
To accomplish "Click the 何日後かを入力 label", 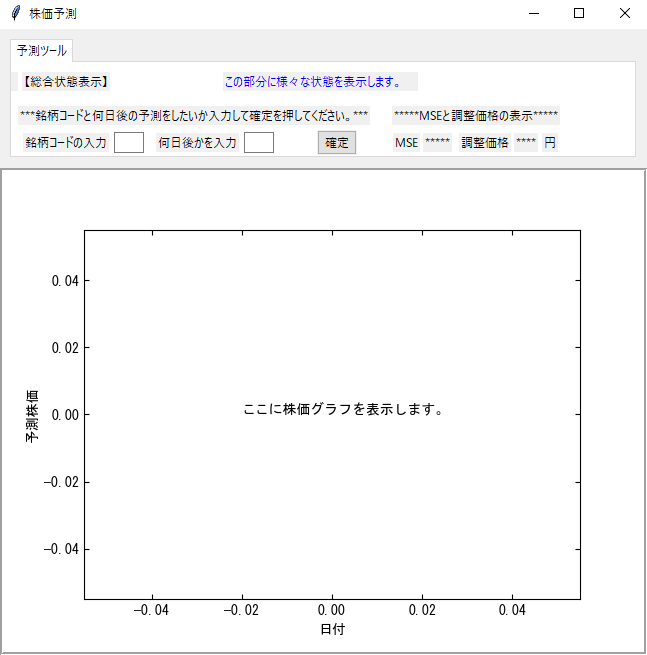I will pyautogui.click(x=197, y=143).
